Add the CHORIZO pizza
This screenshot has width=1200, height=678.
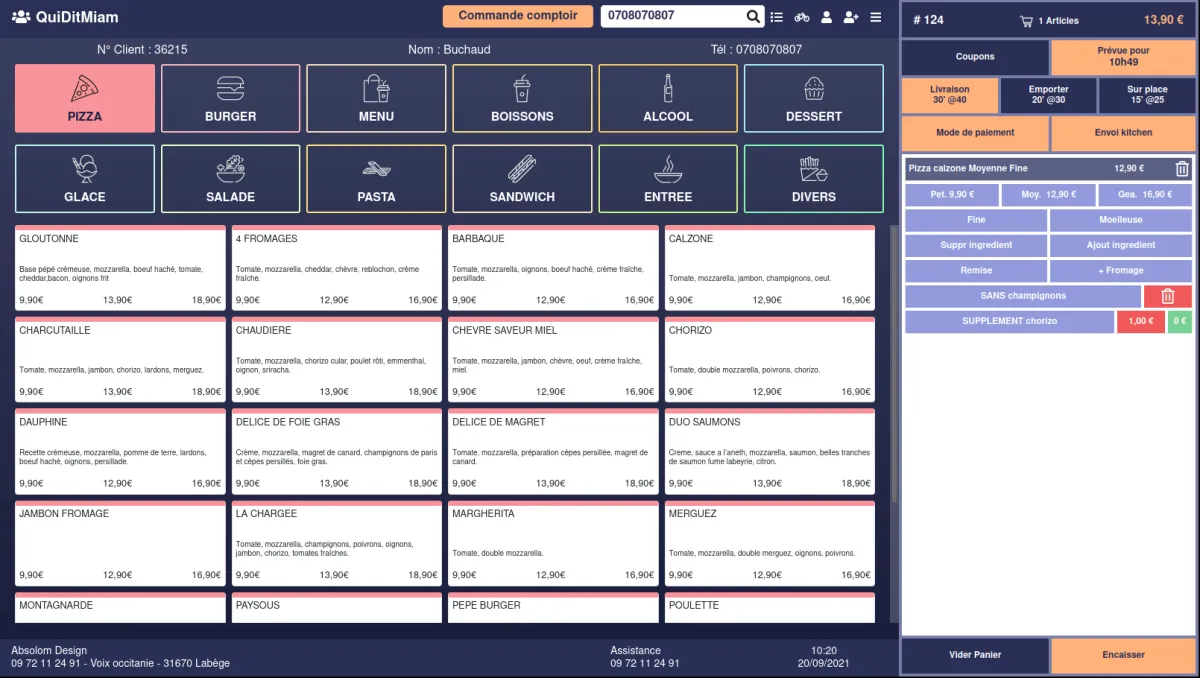[770, 360]
